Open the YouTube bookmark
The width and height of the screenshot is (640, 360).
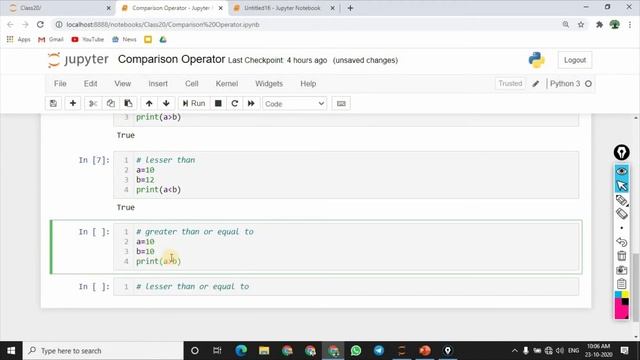point(88,40)
